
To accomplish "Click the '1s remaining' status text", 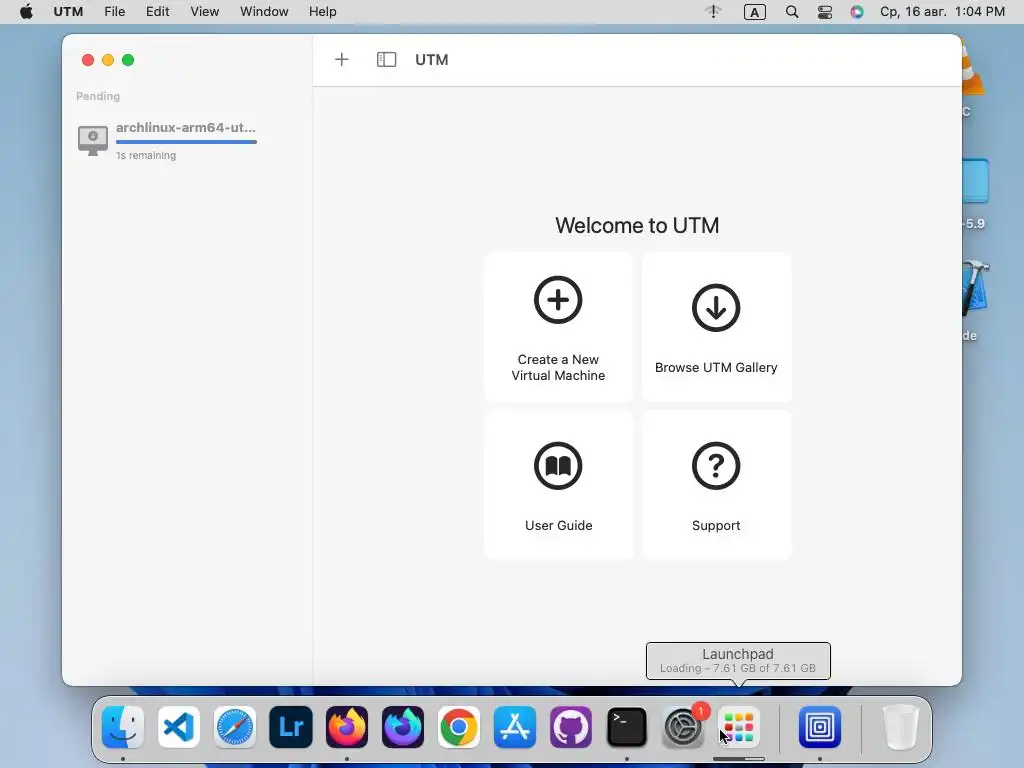I will pos(146,155).
